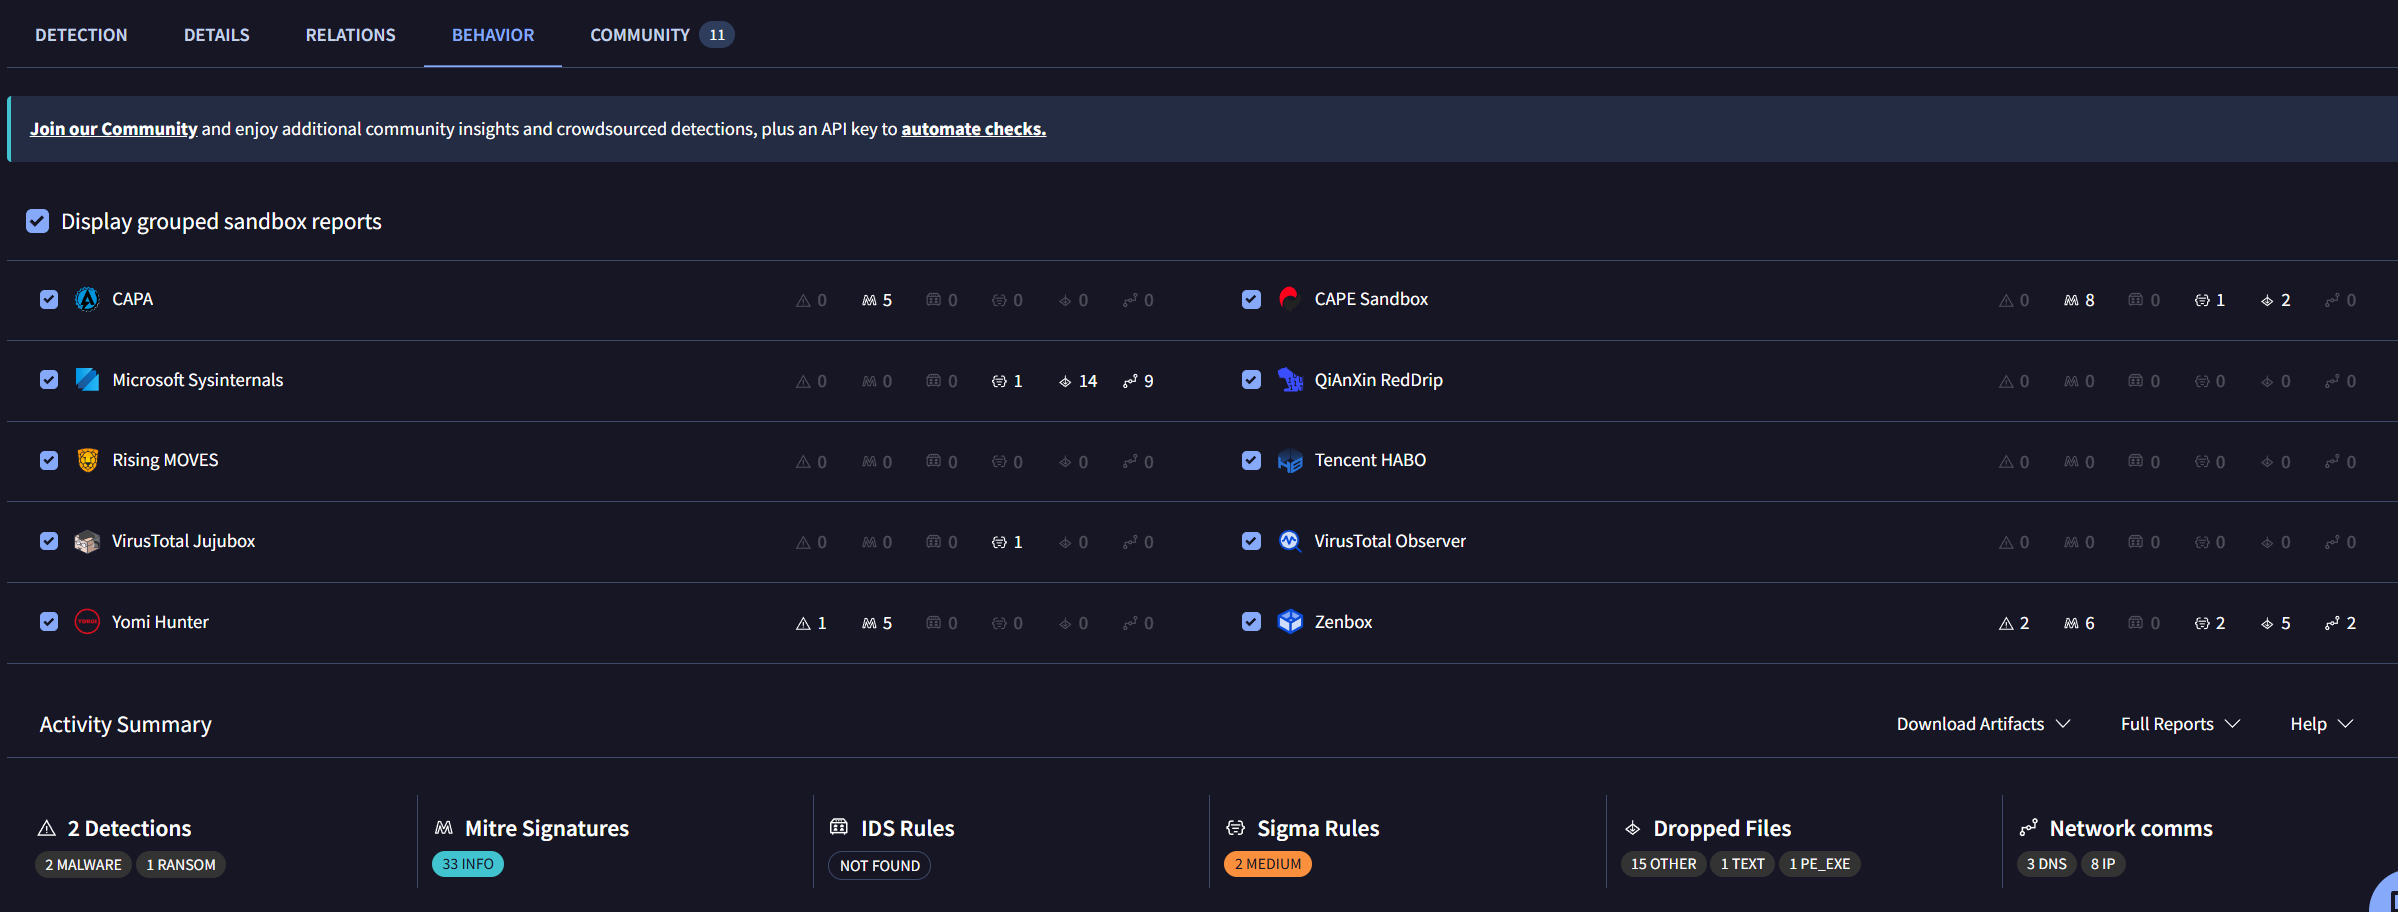
Task: Click the Microsoft Sysinternals logo icon
Action: click(x=87, y=380)
